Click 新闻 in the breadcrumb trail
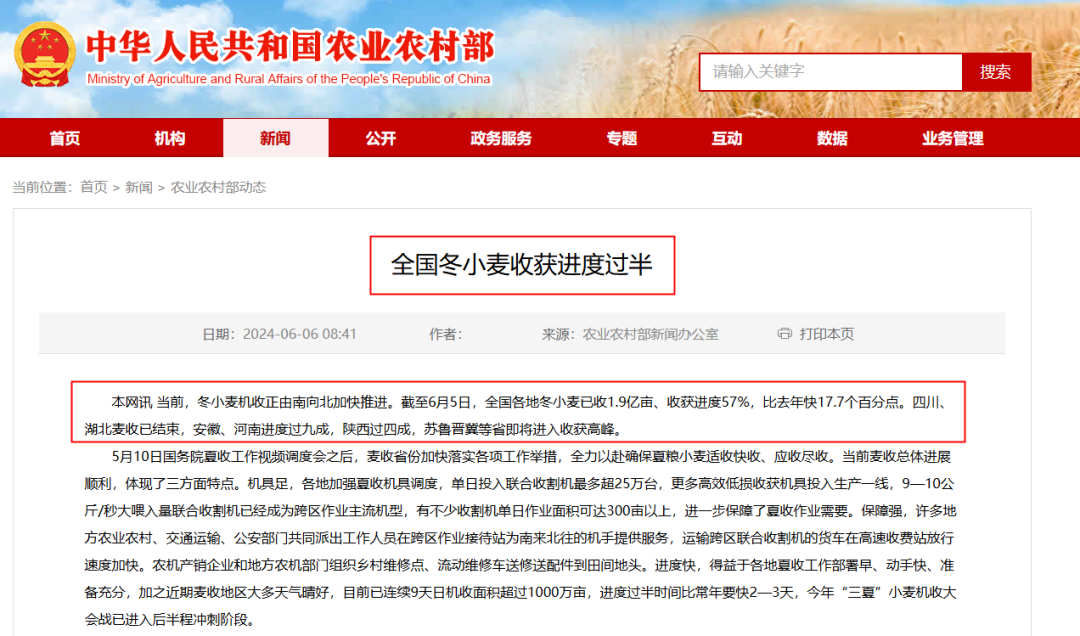The width and height of the screenshot is (1080, 636). click(x=140, y=187)
